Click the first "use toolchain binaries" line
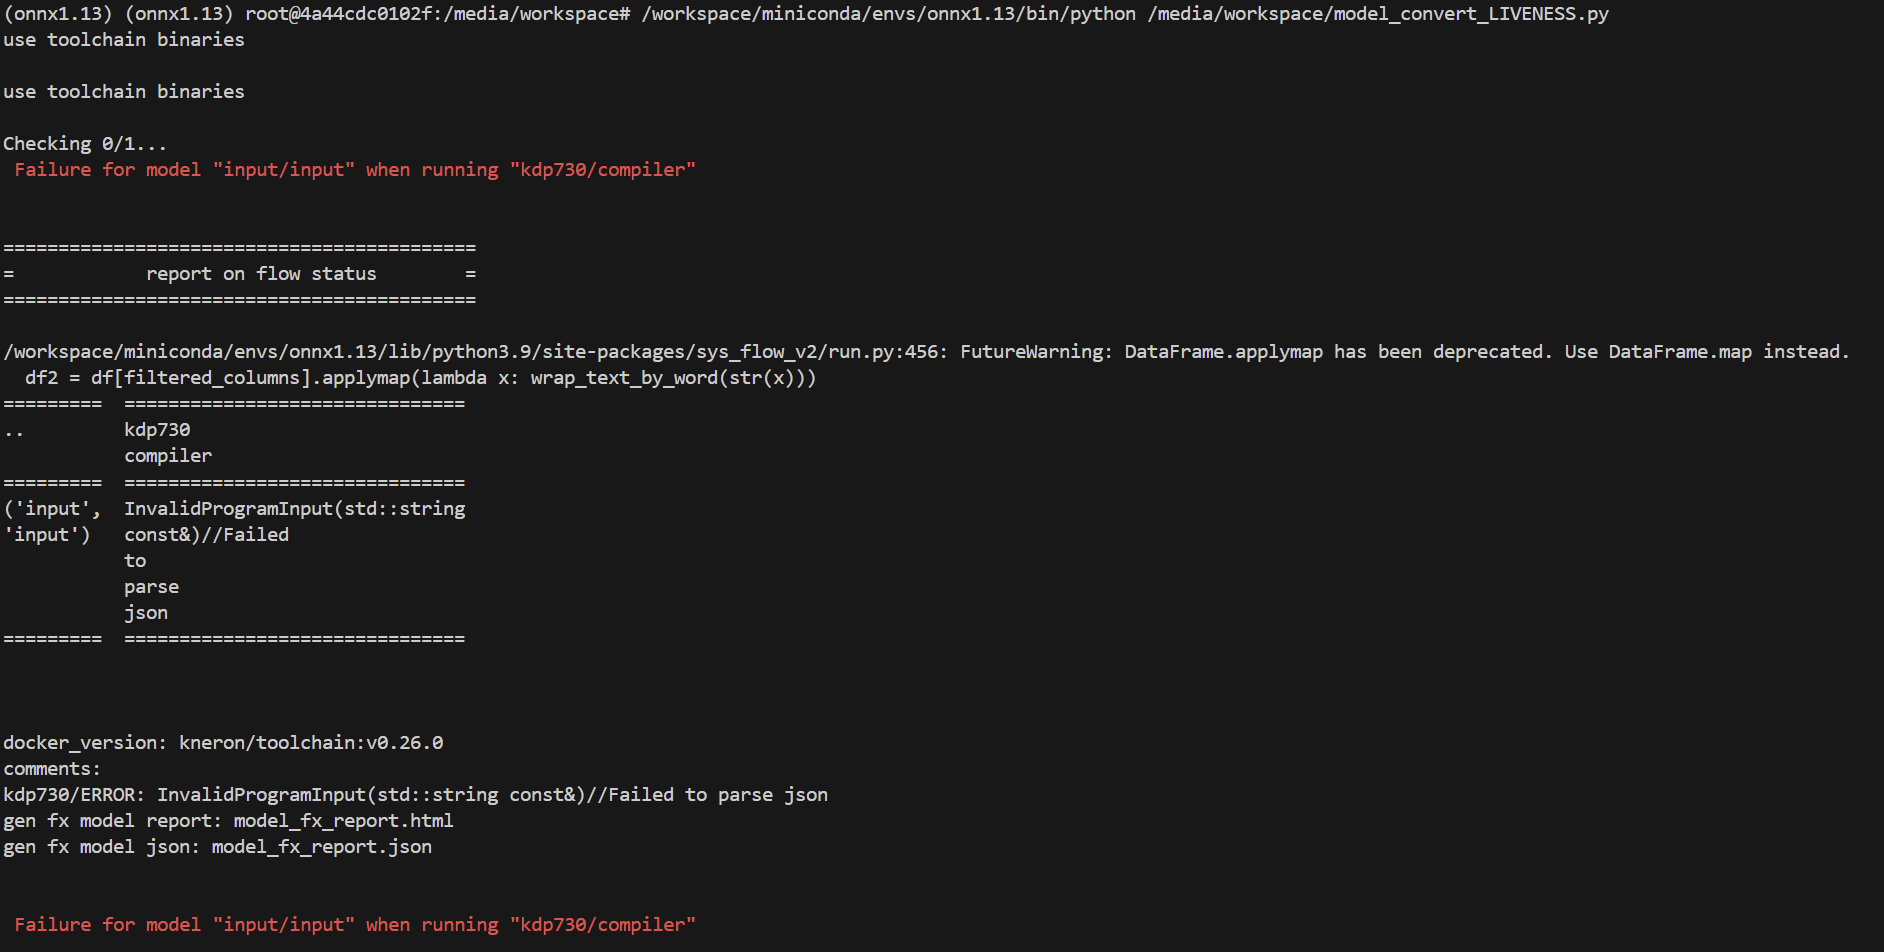This screenshot has height=952, width=1884. tap(124, 40)
